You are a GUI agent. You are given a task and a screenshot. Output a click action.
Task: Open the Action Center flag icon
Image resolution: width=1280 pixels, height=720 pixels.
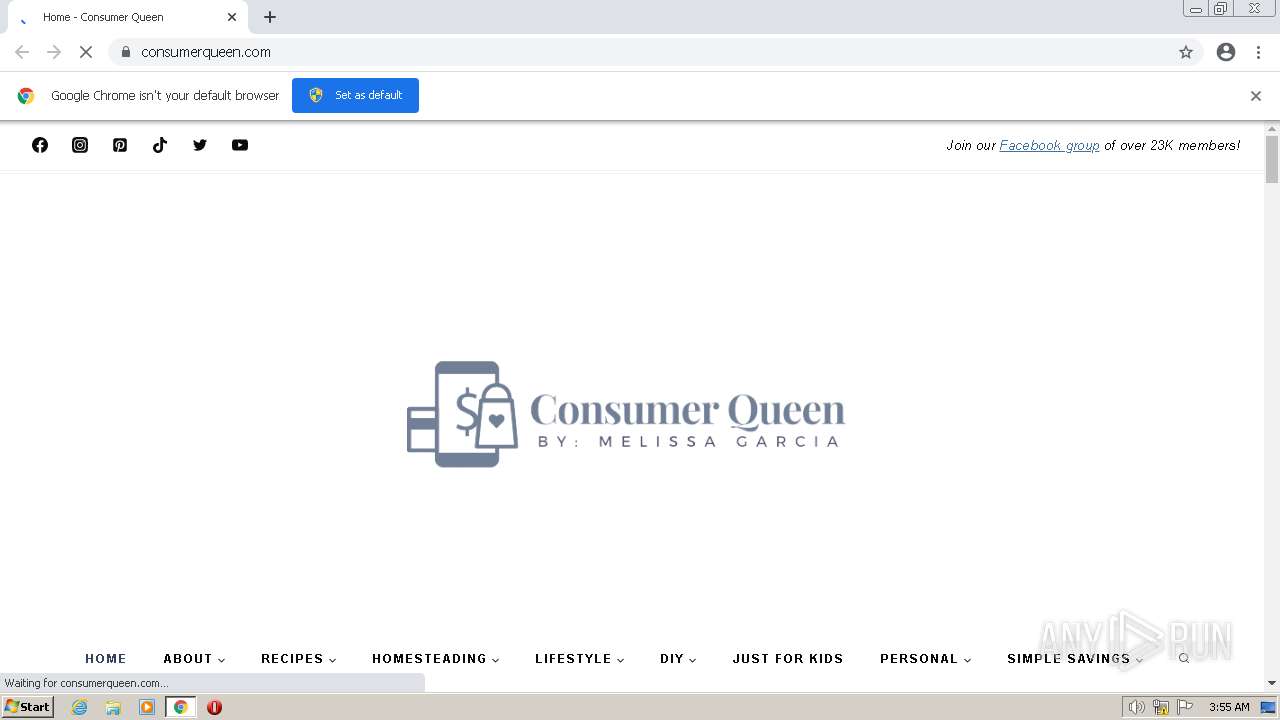(1185, 707)
